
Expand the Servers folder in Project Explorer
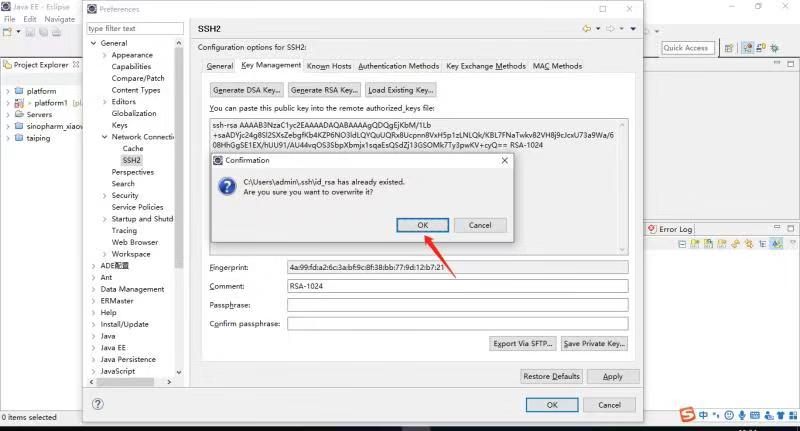[x=8, y=115]
